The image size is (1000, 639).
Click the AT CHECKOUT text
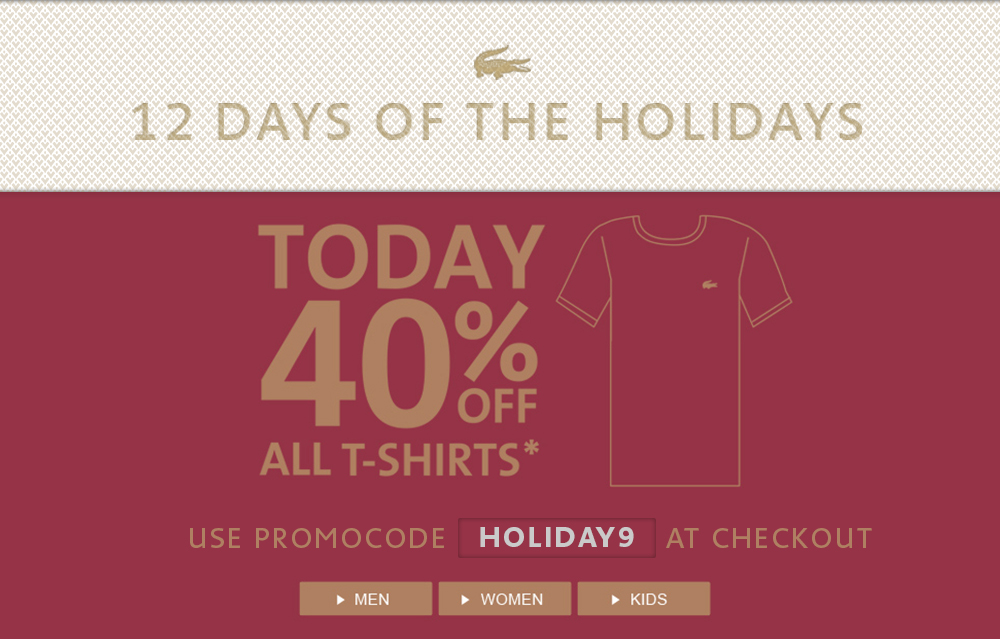click(769, 538)
